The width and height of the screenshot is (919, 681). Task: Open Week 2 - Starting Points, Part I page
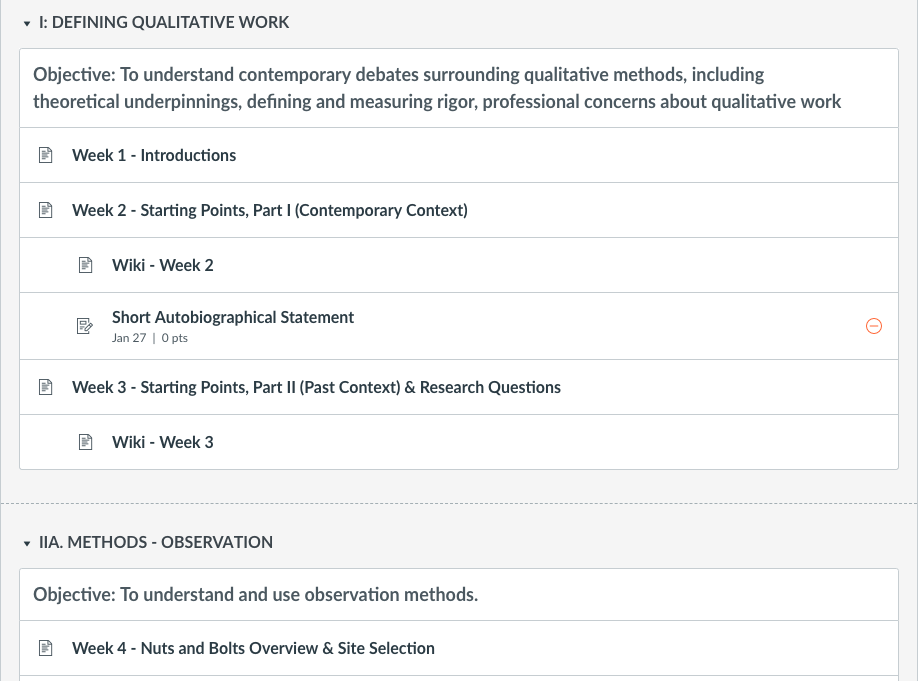point(269,210)
